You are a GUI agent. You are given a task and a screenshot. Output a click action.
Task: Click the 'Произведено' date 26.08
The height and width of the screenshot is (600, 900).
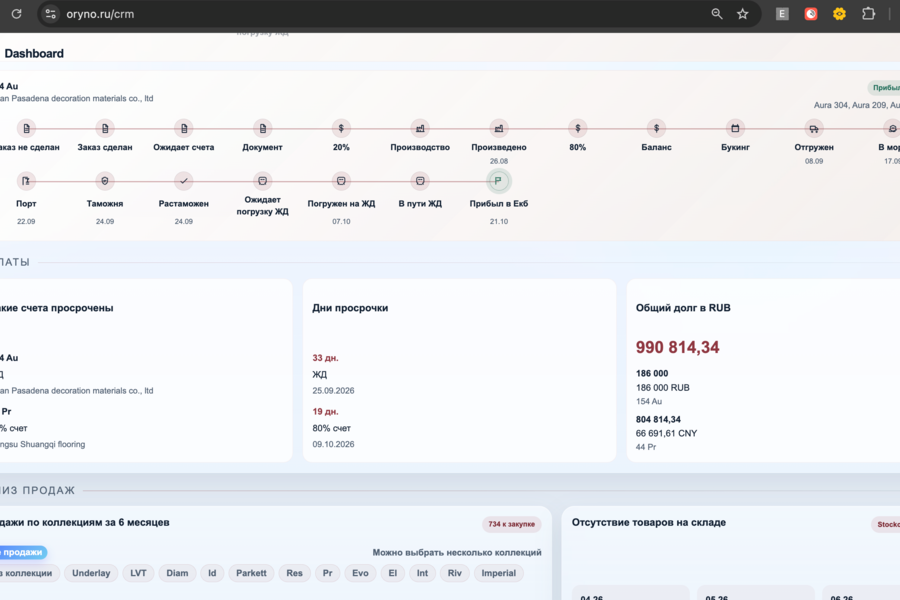499,161
